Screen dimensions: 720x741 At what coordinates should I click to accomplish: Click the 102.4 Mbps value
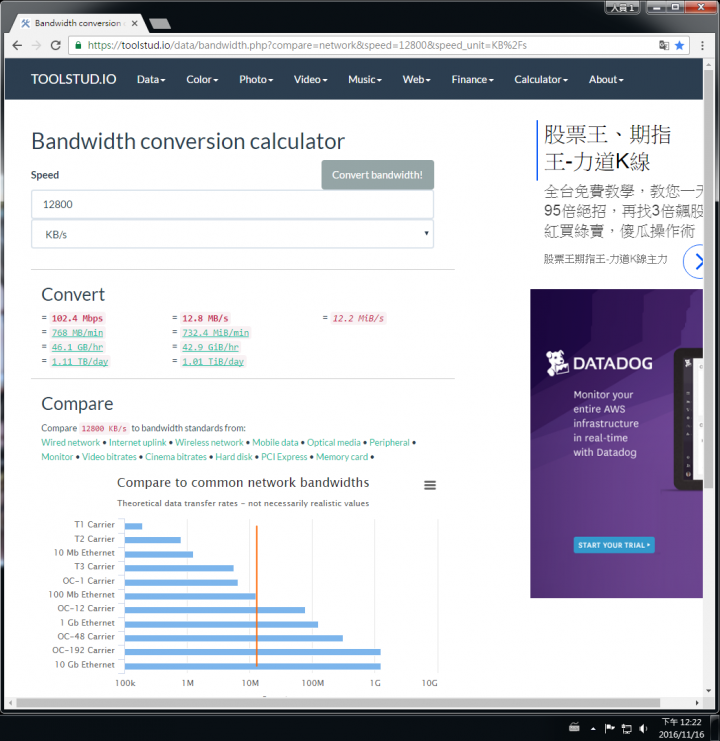pyautogui.click(x=77, y=318)
